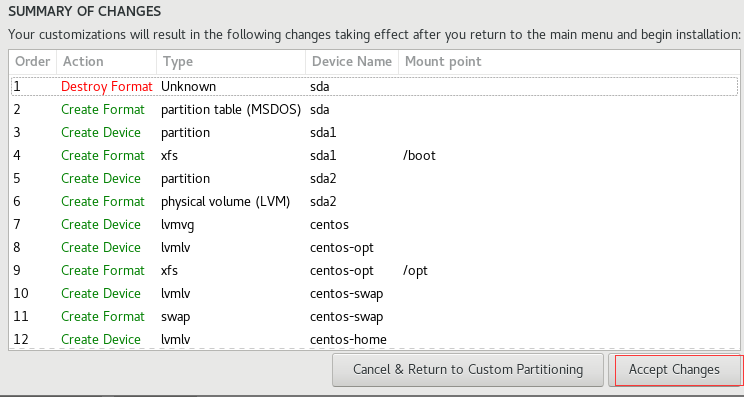Select 'Create Format' action in row 9
Screen dimensions: 744x397
(103, 271)
